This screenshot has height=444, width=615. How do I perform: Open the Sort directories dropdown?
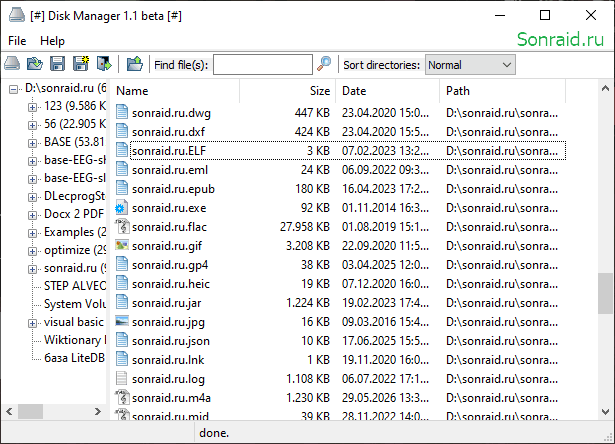(x=470, y=65)
